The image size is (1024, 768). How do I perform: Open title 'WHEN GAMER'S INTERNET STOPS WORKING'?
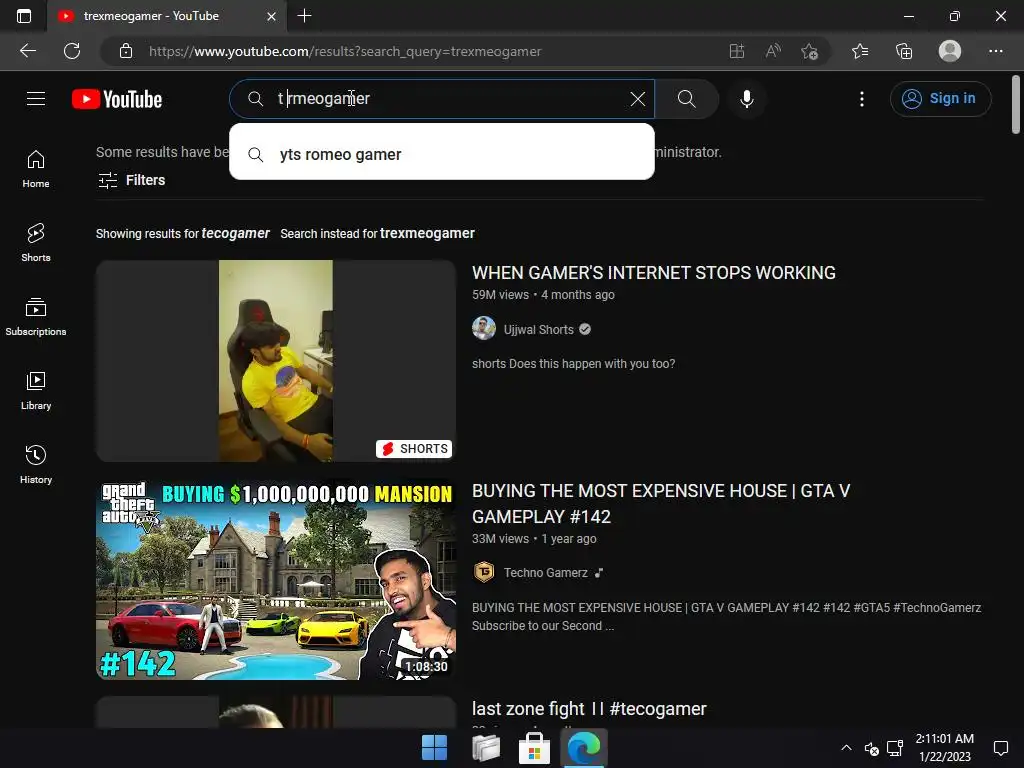pos(654,272)
